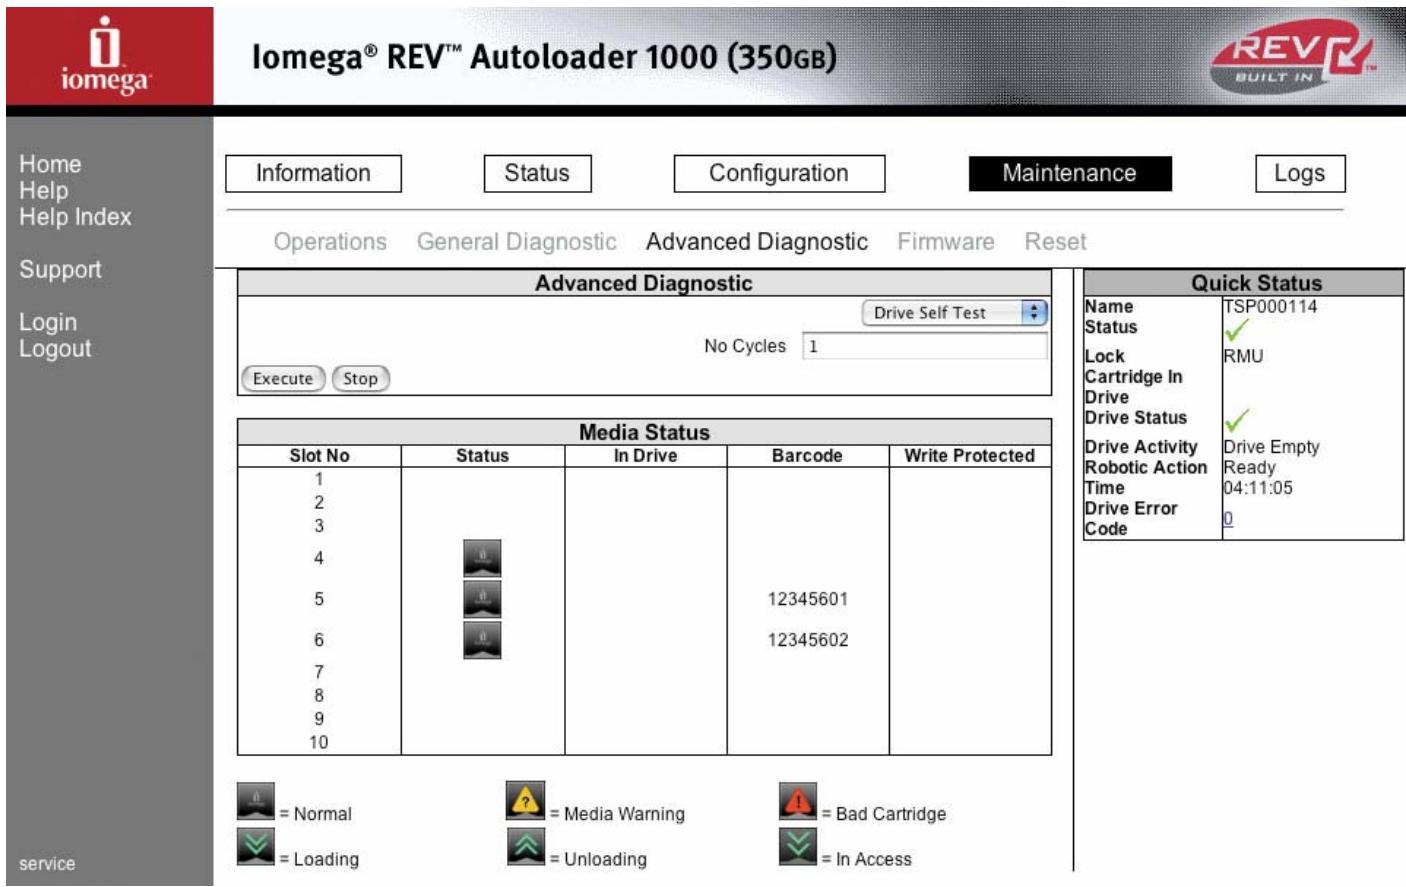Image resolution: width=1406 pixels, height=887 pixels.
Task: Select the Advanced Diagnostic sub-tab
Action: point(757,242)
